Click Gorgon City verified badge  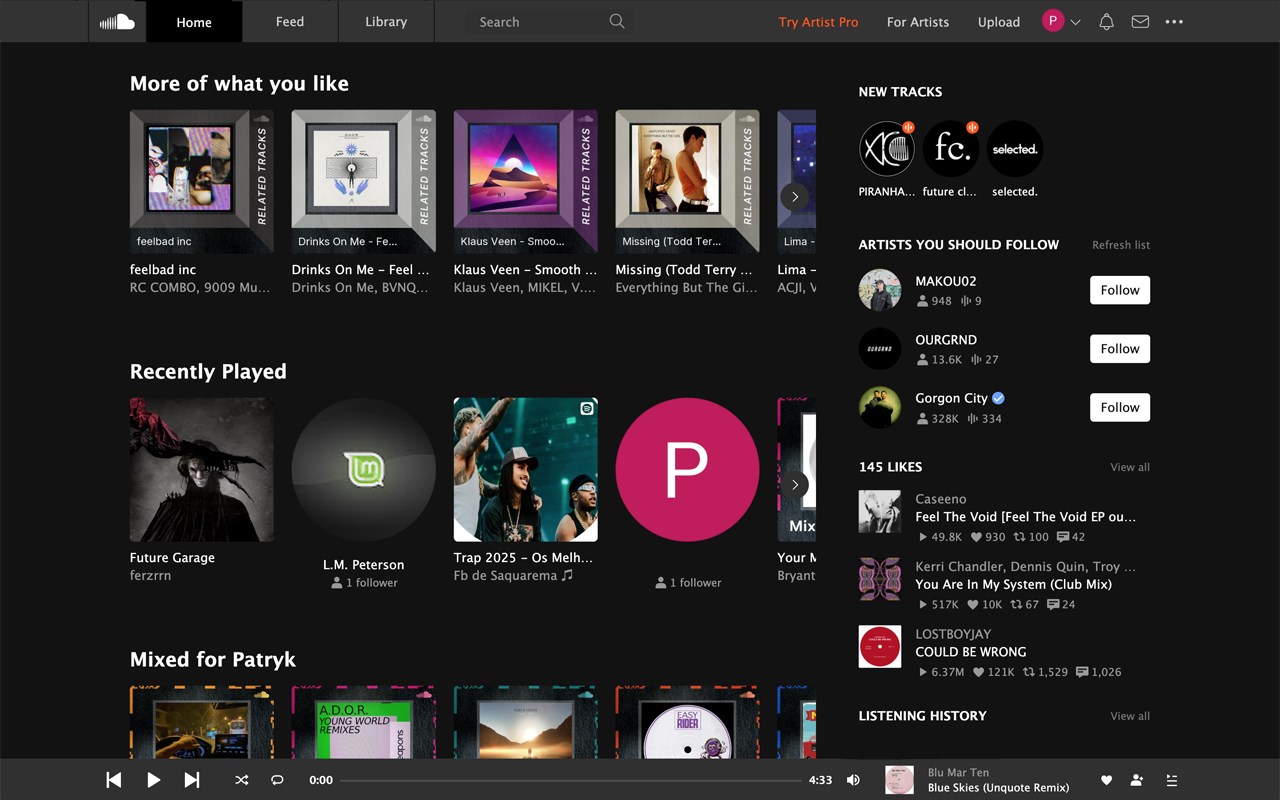click(998, 398)
